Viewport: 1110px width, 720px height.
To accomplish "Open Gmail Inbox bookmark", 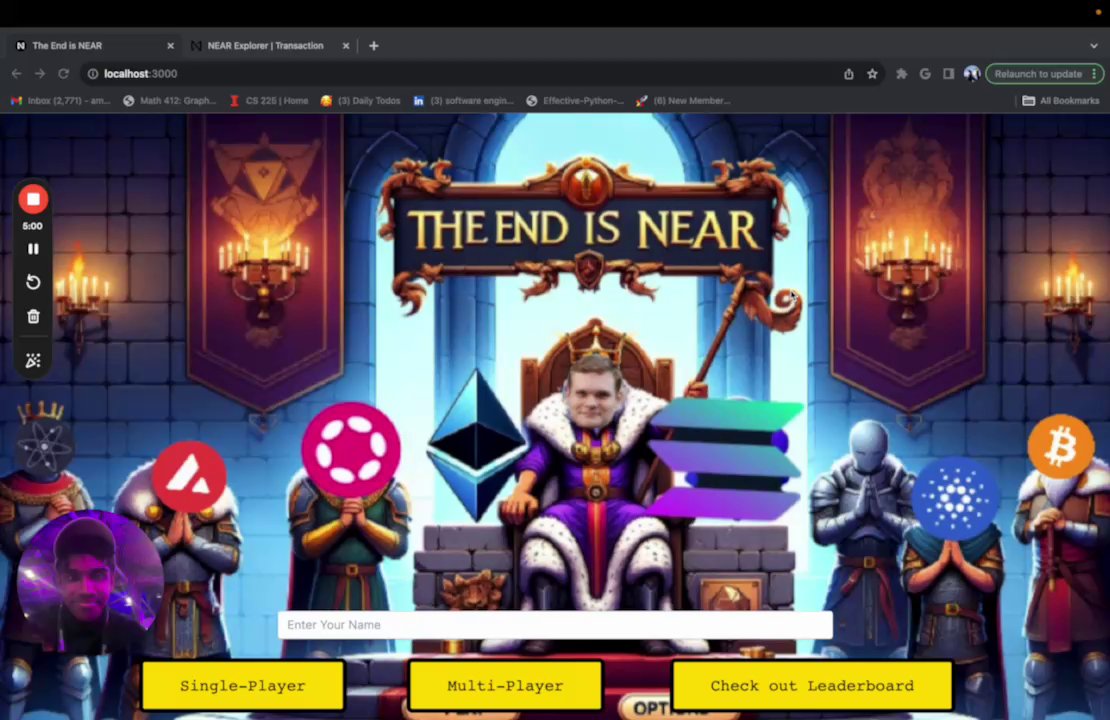I will click(61, 101).
